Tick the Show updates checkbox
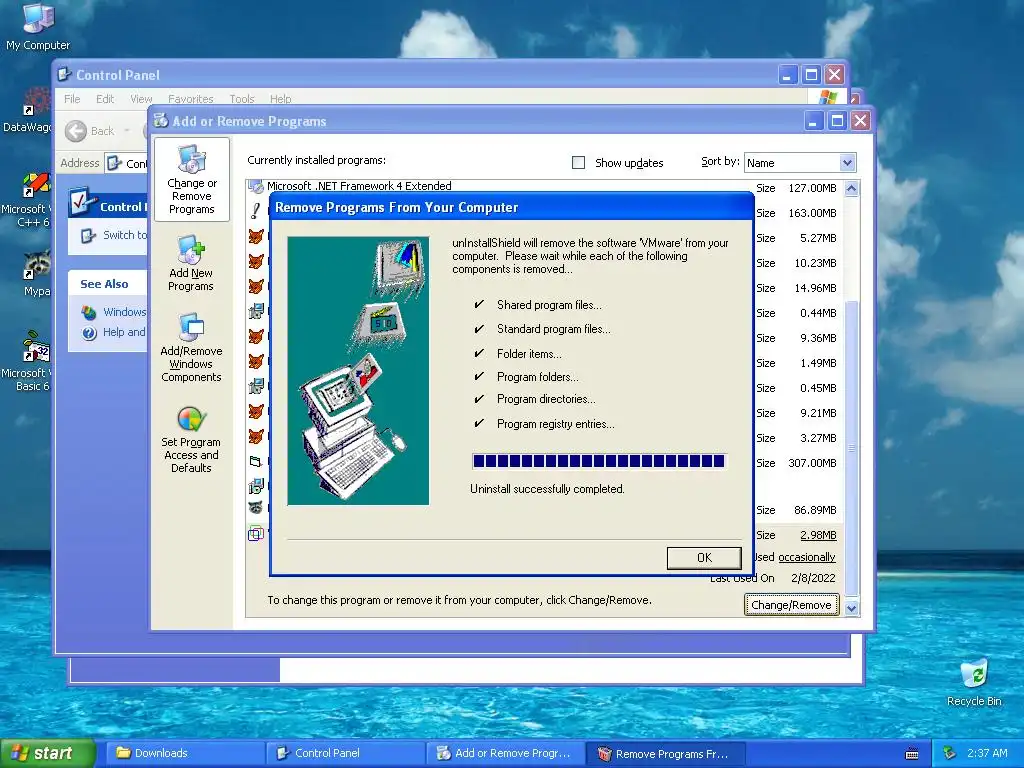The height and width of the screenshot is (768, 1024). [x=579, y=163]
